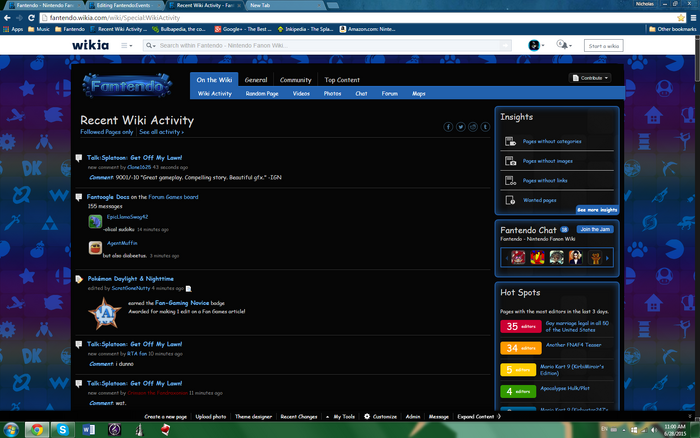This screenshot has width=700, height=438.
Task: Click See all activity link
Action: (x=161, y=132)
